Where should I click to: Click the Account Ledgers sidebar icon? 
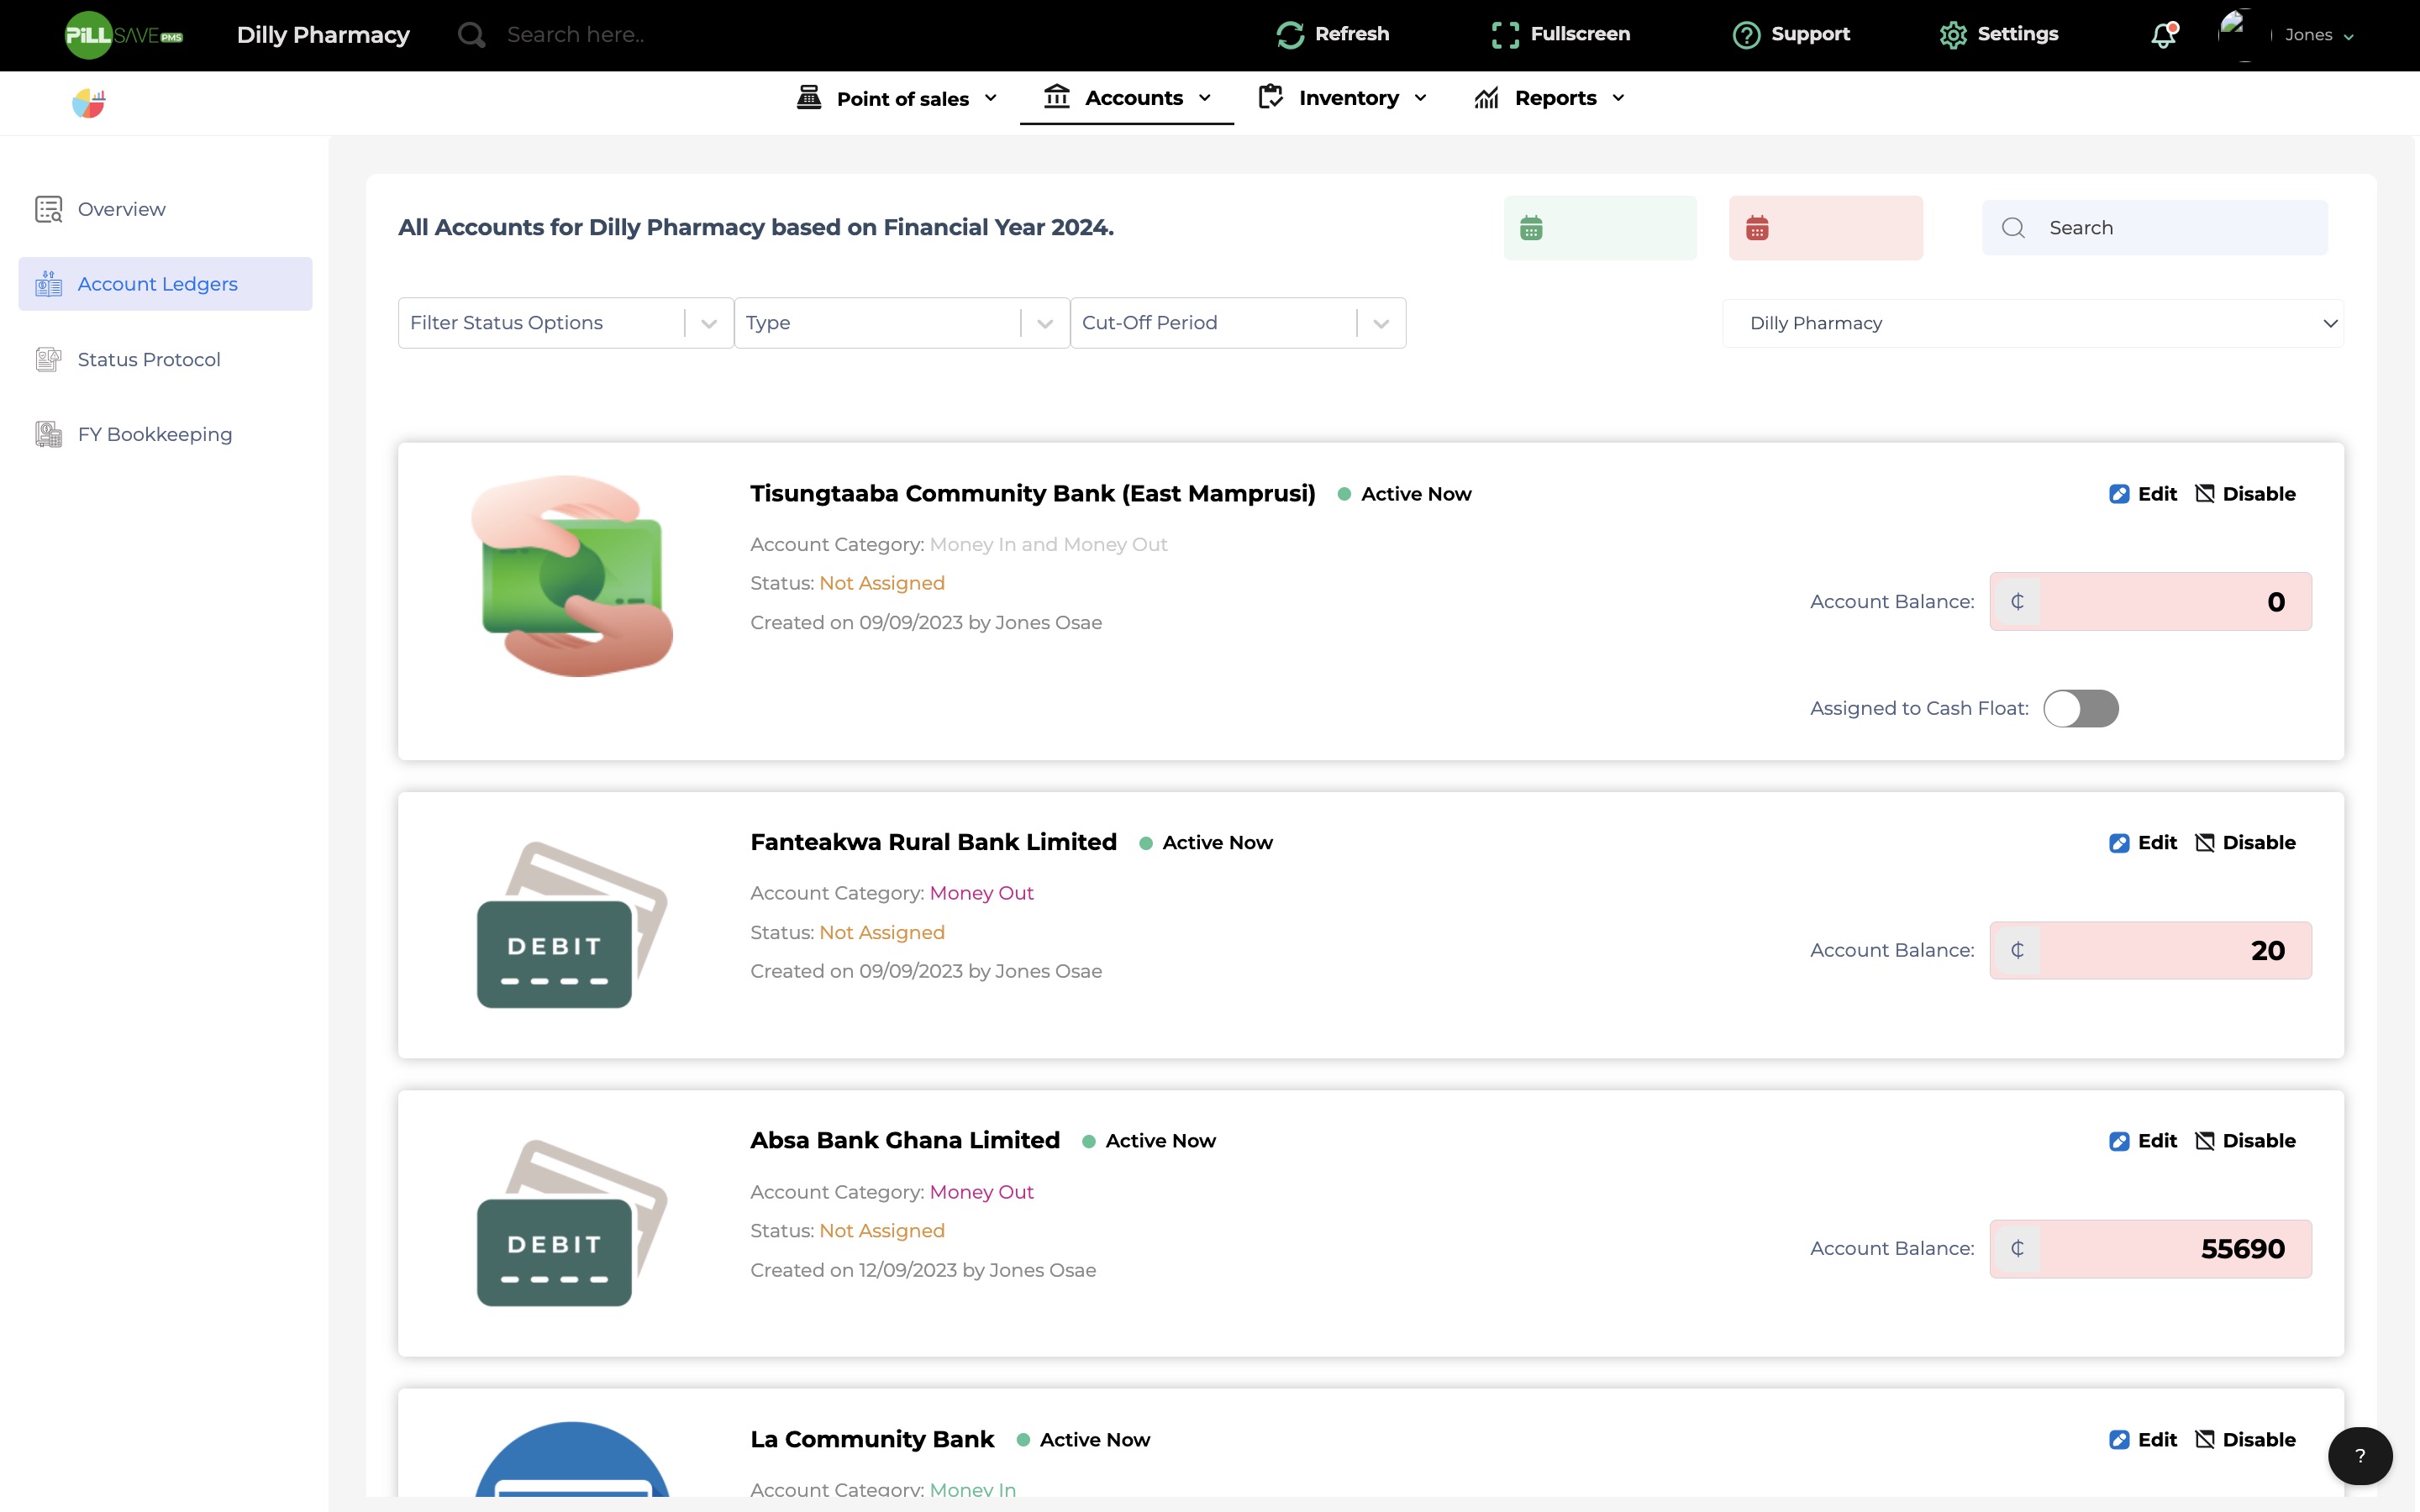[x=49, y=284]
